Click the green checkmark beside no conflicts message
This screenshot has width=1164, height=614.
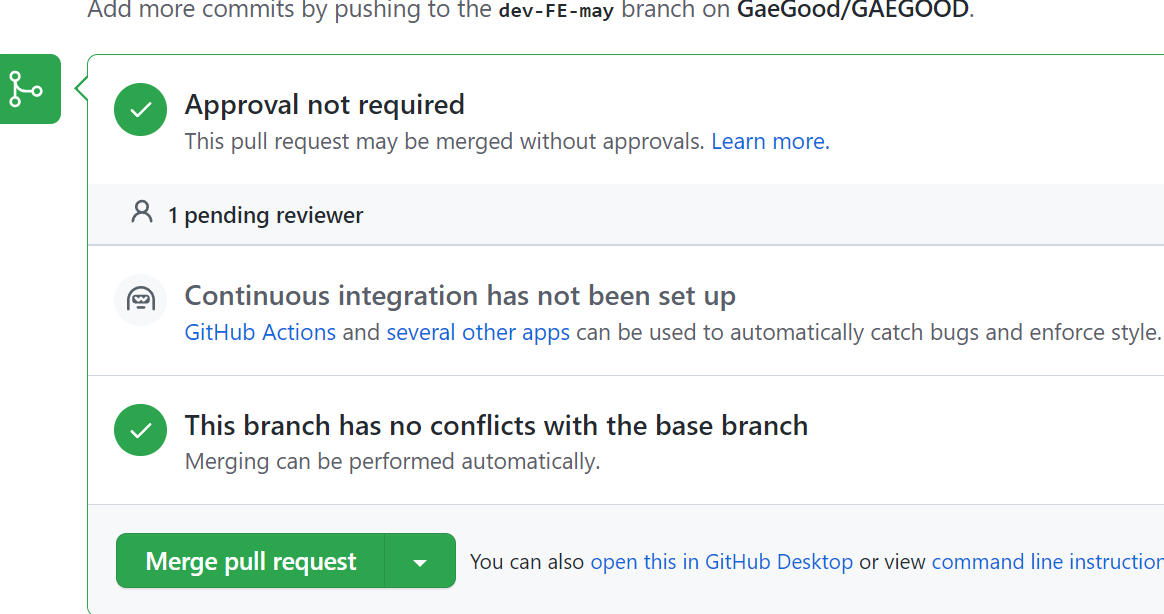coord(140,430)
